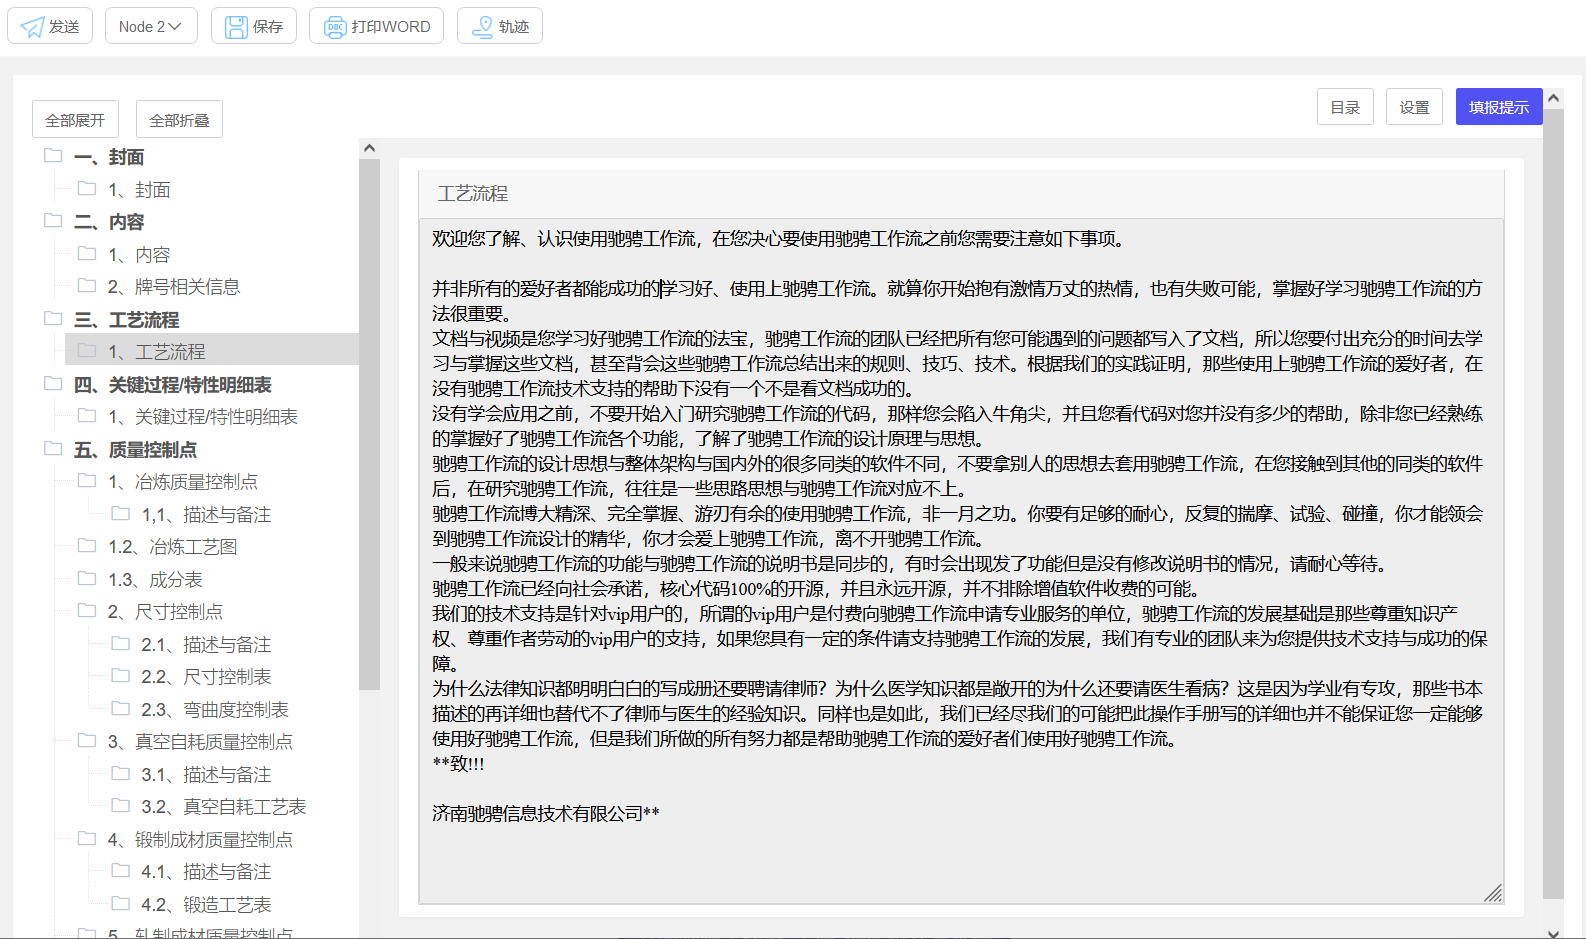The image size is (1586, 939).
Task: Click the **致!!! line in the text
Action: point(458,764)
